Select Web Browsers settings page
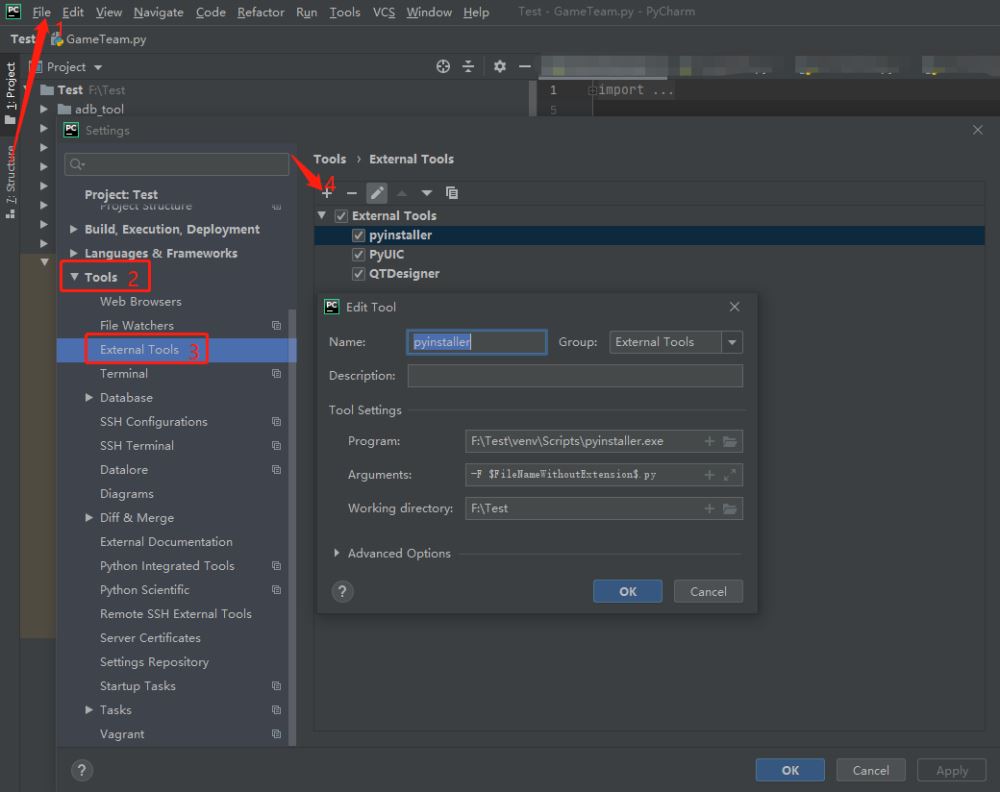1000x792 pixels. [x=140, y=302]
